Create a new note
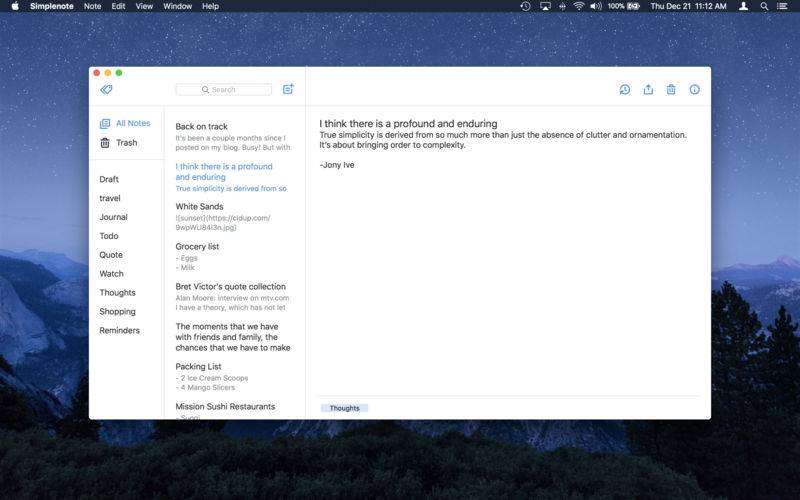The width and height of the screenshot is (800, 500). (288, 89)
